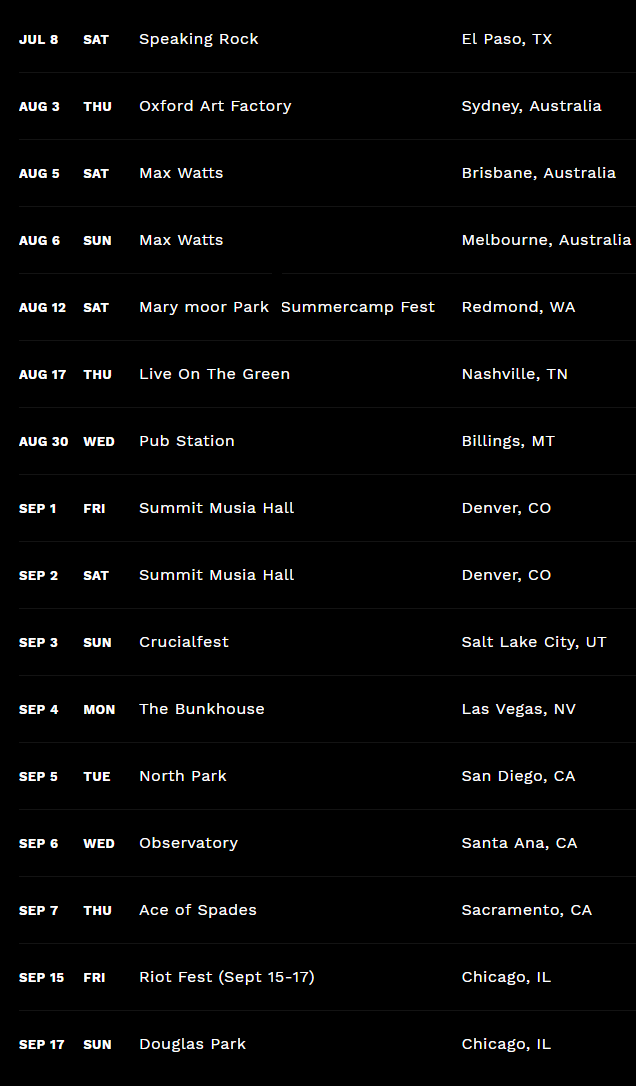
Task: Open the Crucialfest event
Action: tap(184, 642)
